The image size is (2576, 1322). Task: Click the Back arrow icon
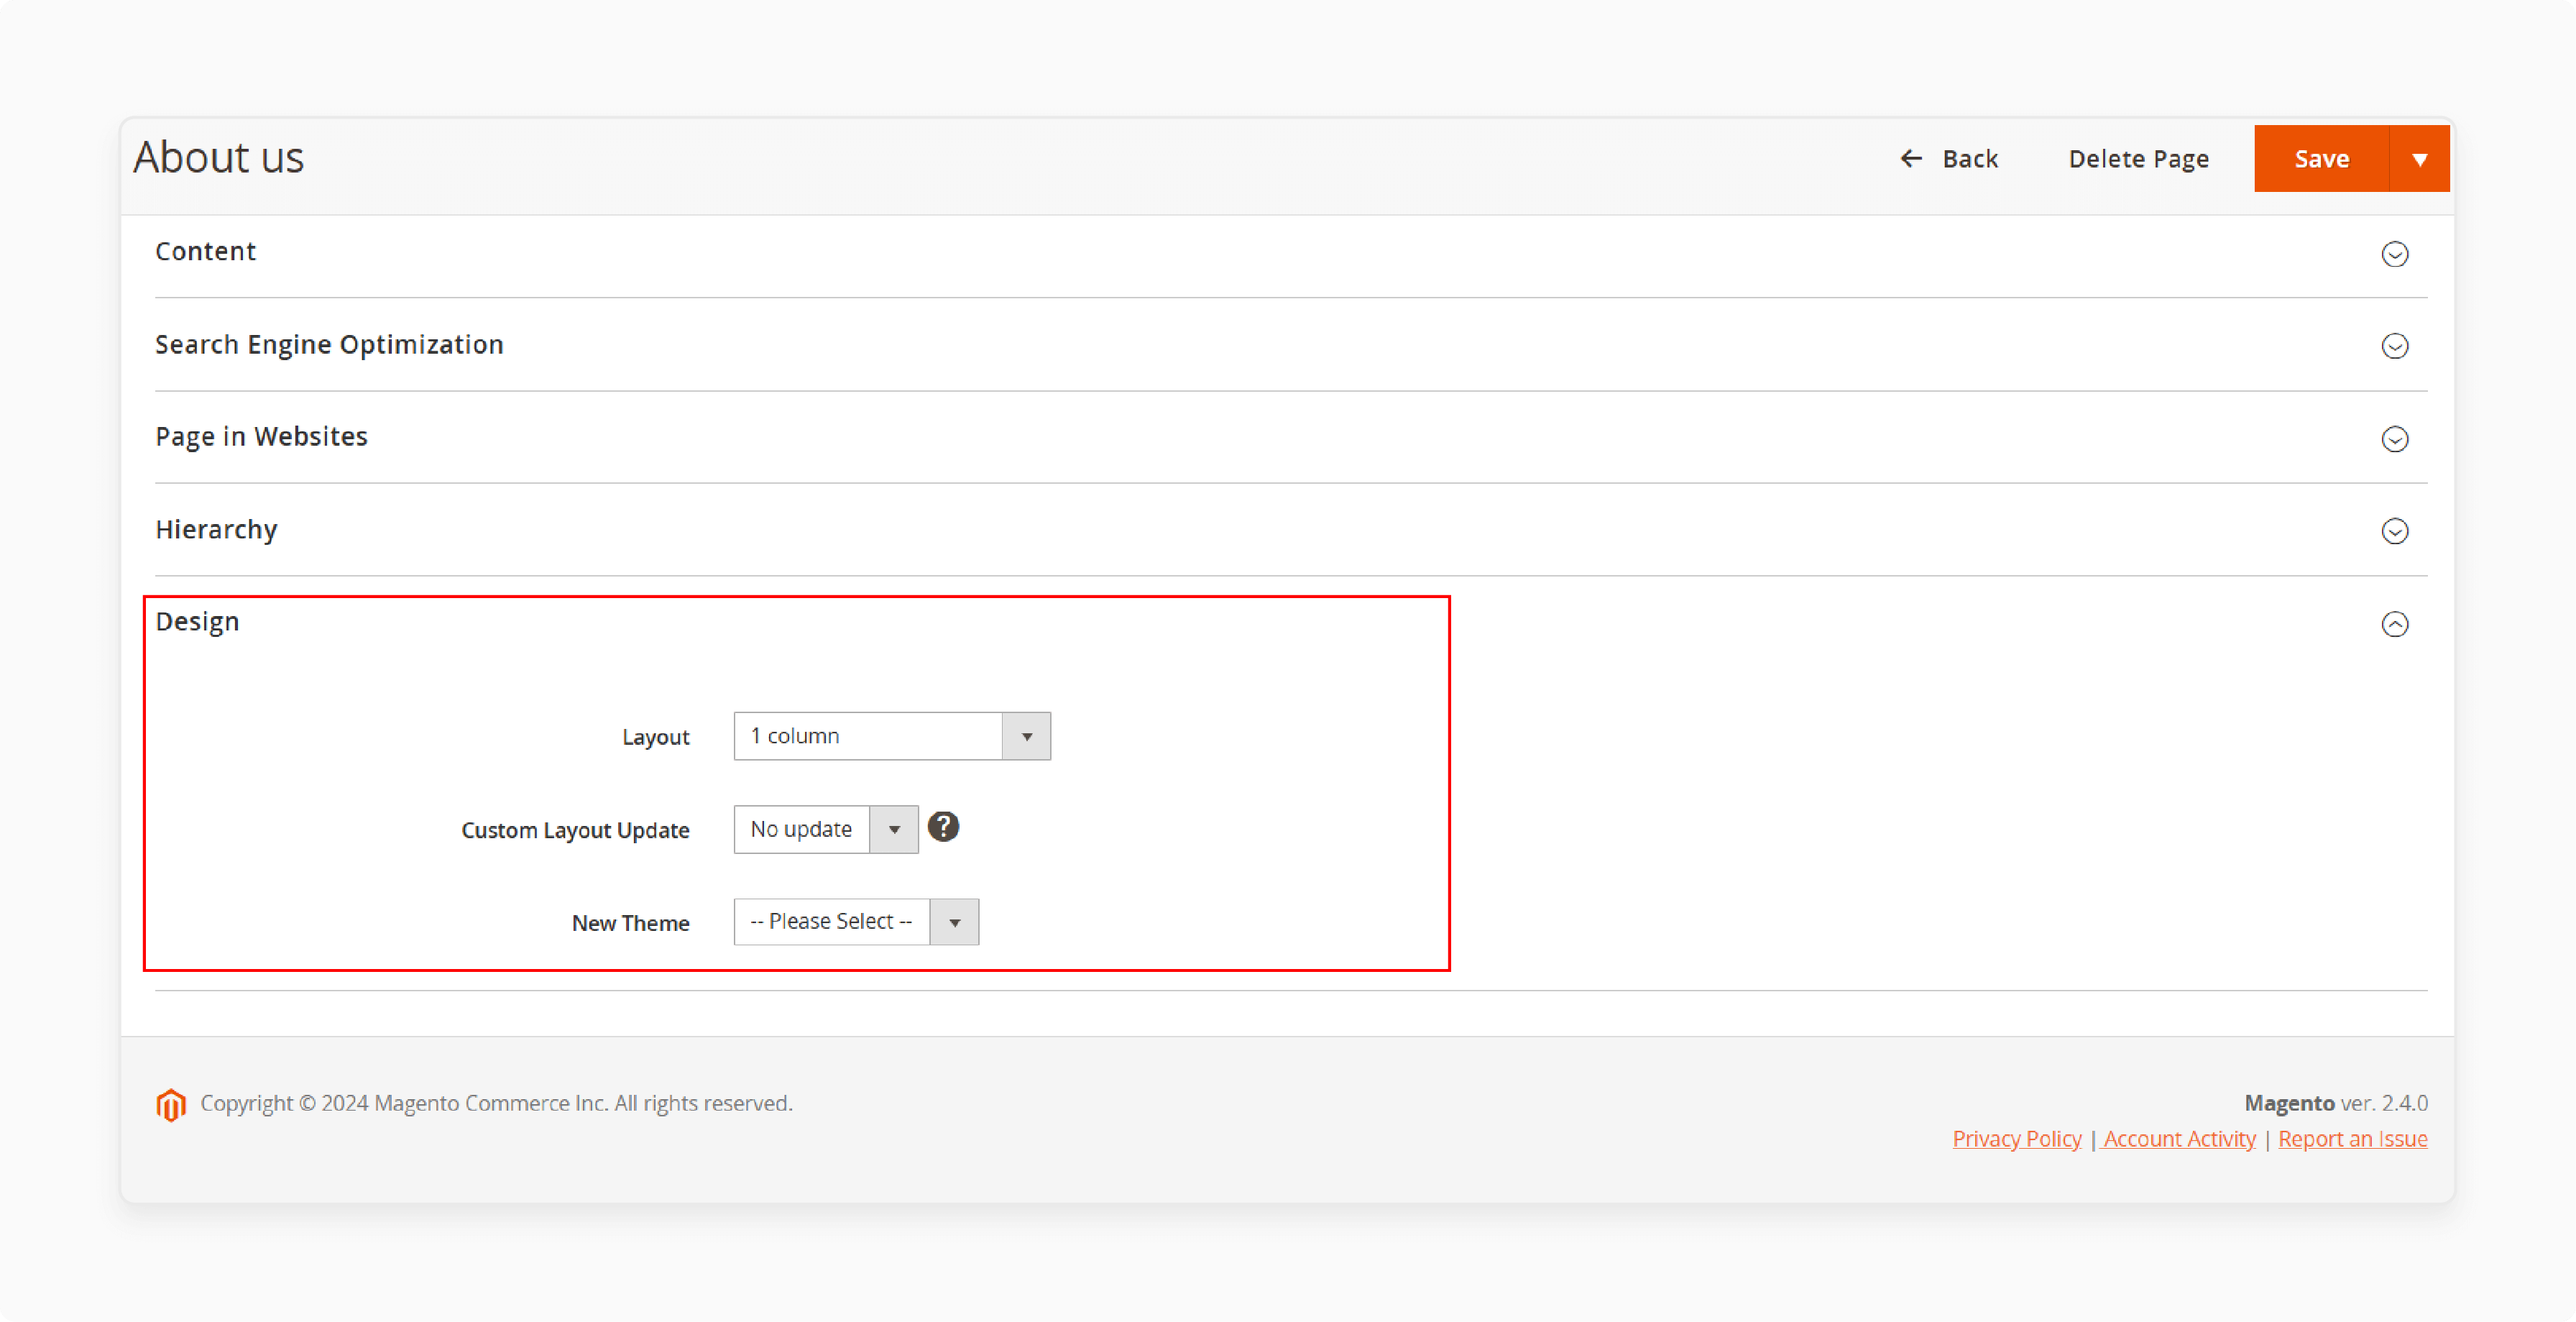point(1911,158)
